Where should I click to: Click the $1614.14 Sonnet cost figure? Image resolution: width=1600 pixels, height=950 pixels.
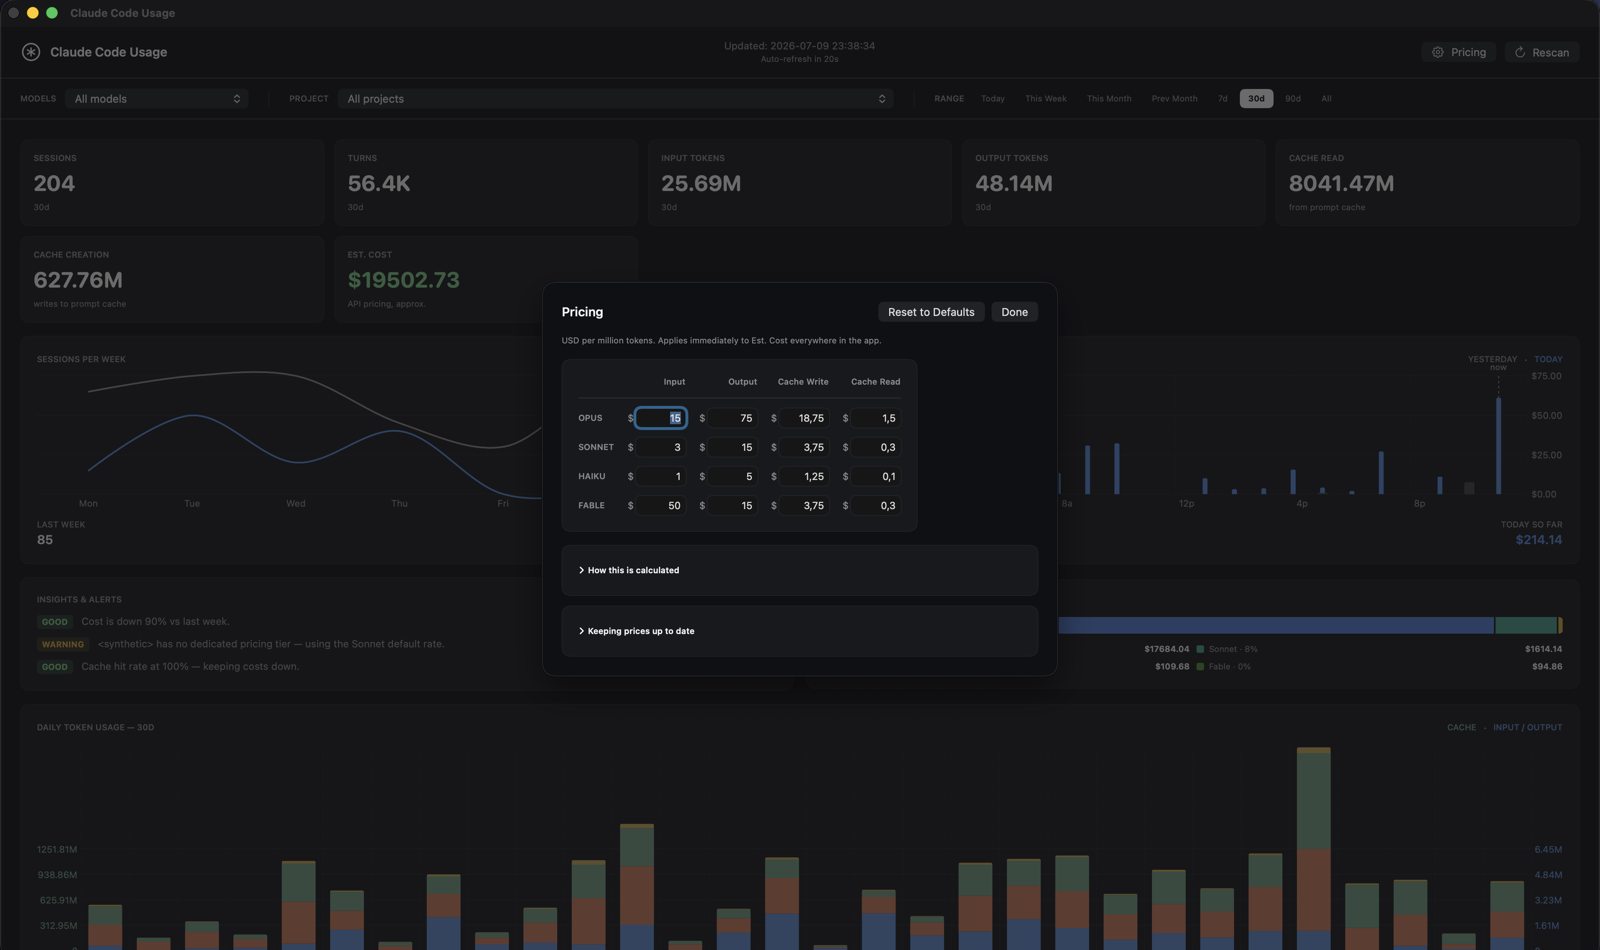(x=1543, y=649)
